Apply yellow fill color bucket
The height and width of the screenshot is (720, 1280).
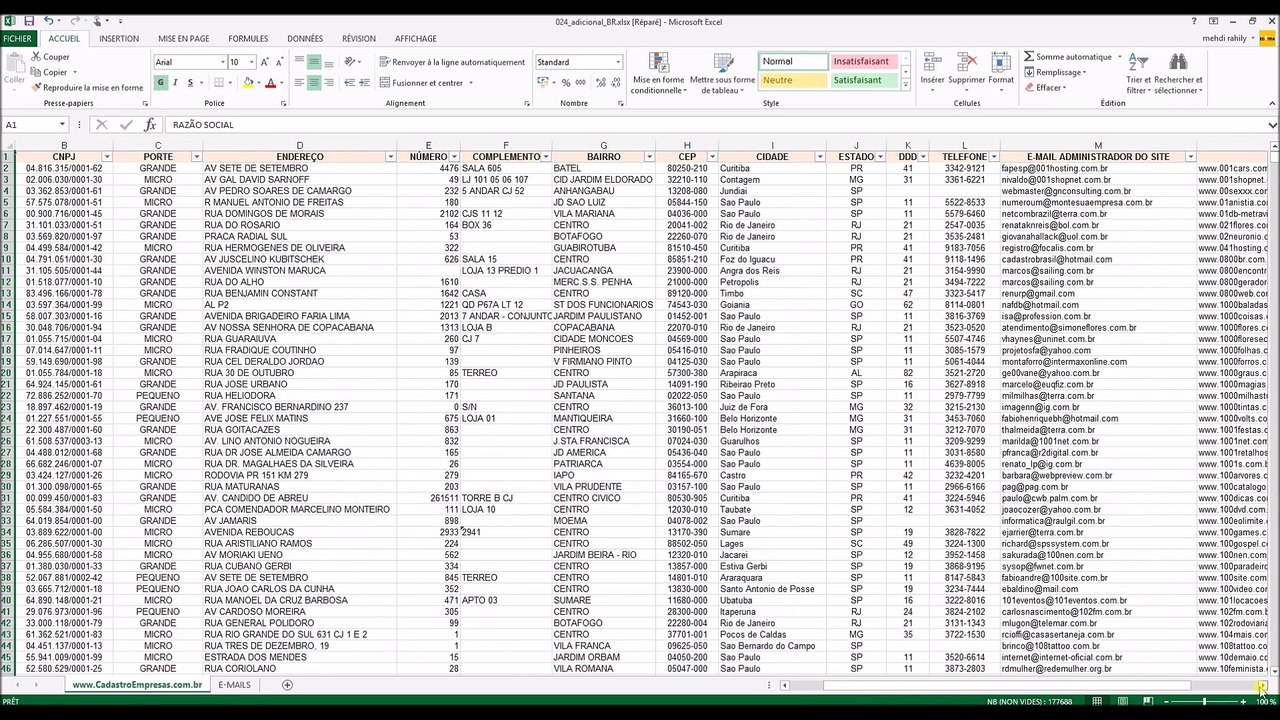(x=248, y=83)
